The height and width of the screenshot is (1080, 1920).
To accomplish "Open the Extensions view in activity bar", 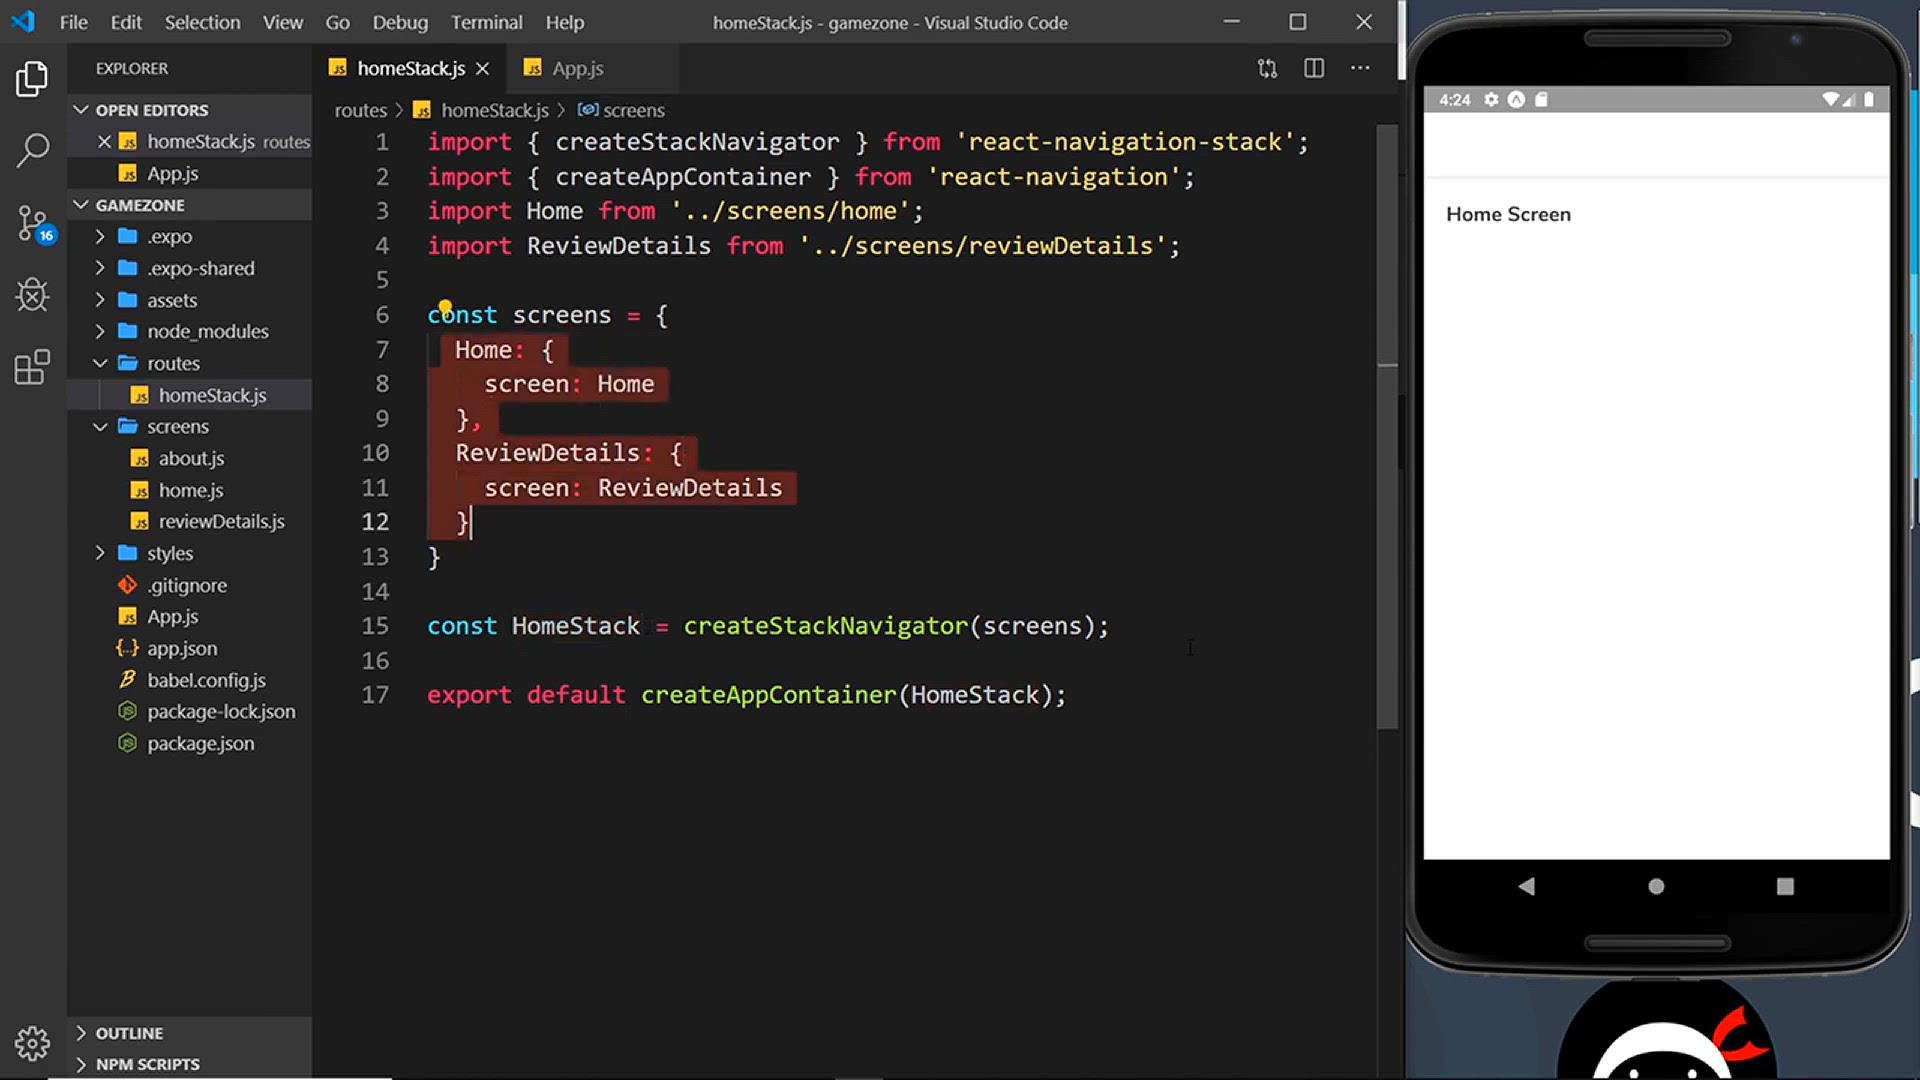I will pos(32,367).
